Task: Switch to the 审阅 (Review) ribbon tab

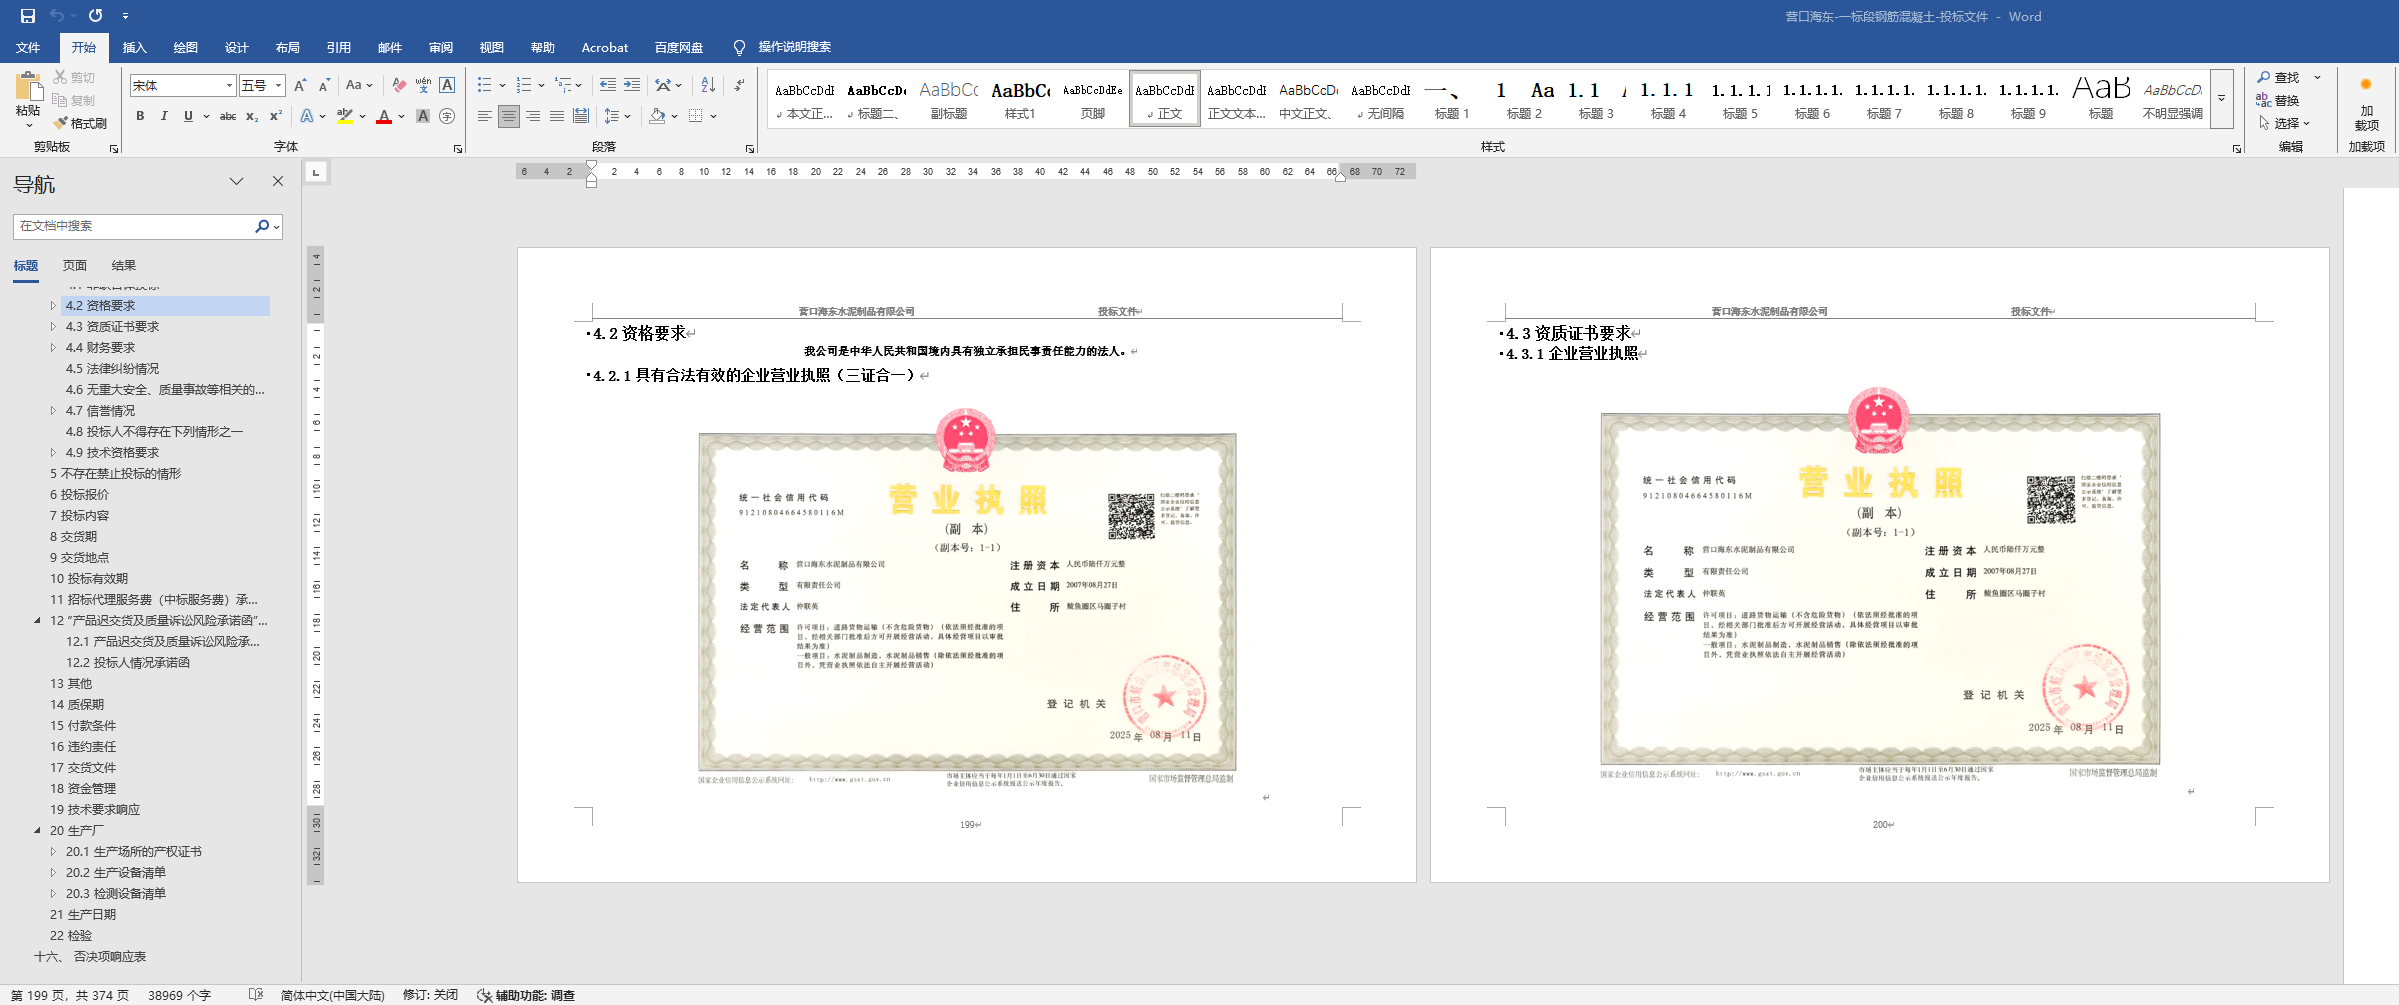Action: (x=441, y=48)
